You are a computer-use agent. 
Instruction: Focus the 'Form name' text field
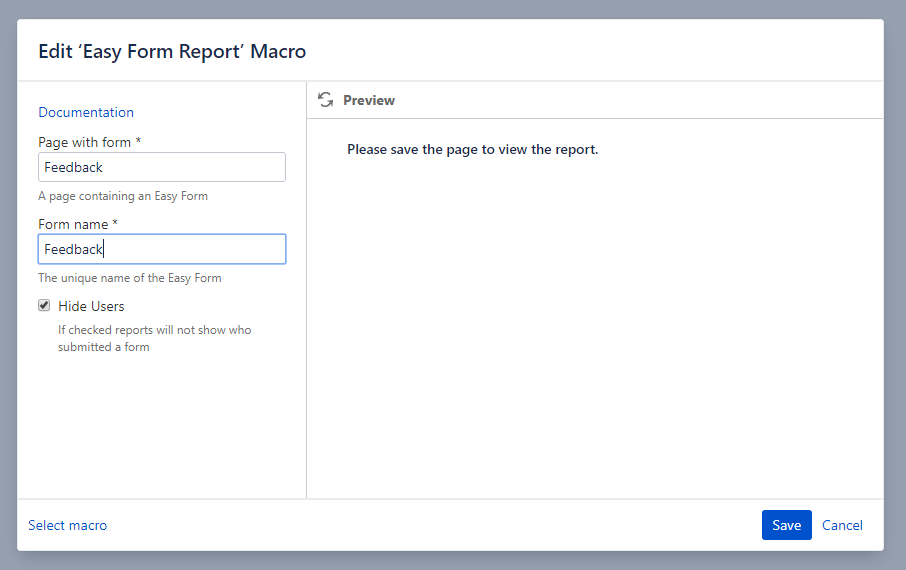click(162, 249)
